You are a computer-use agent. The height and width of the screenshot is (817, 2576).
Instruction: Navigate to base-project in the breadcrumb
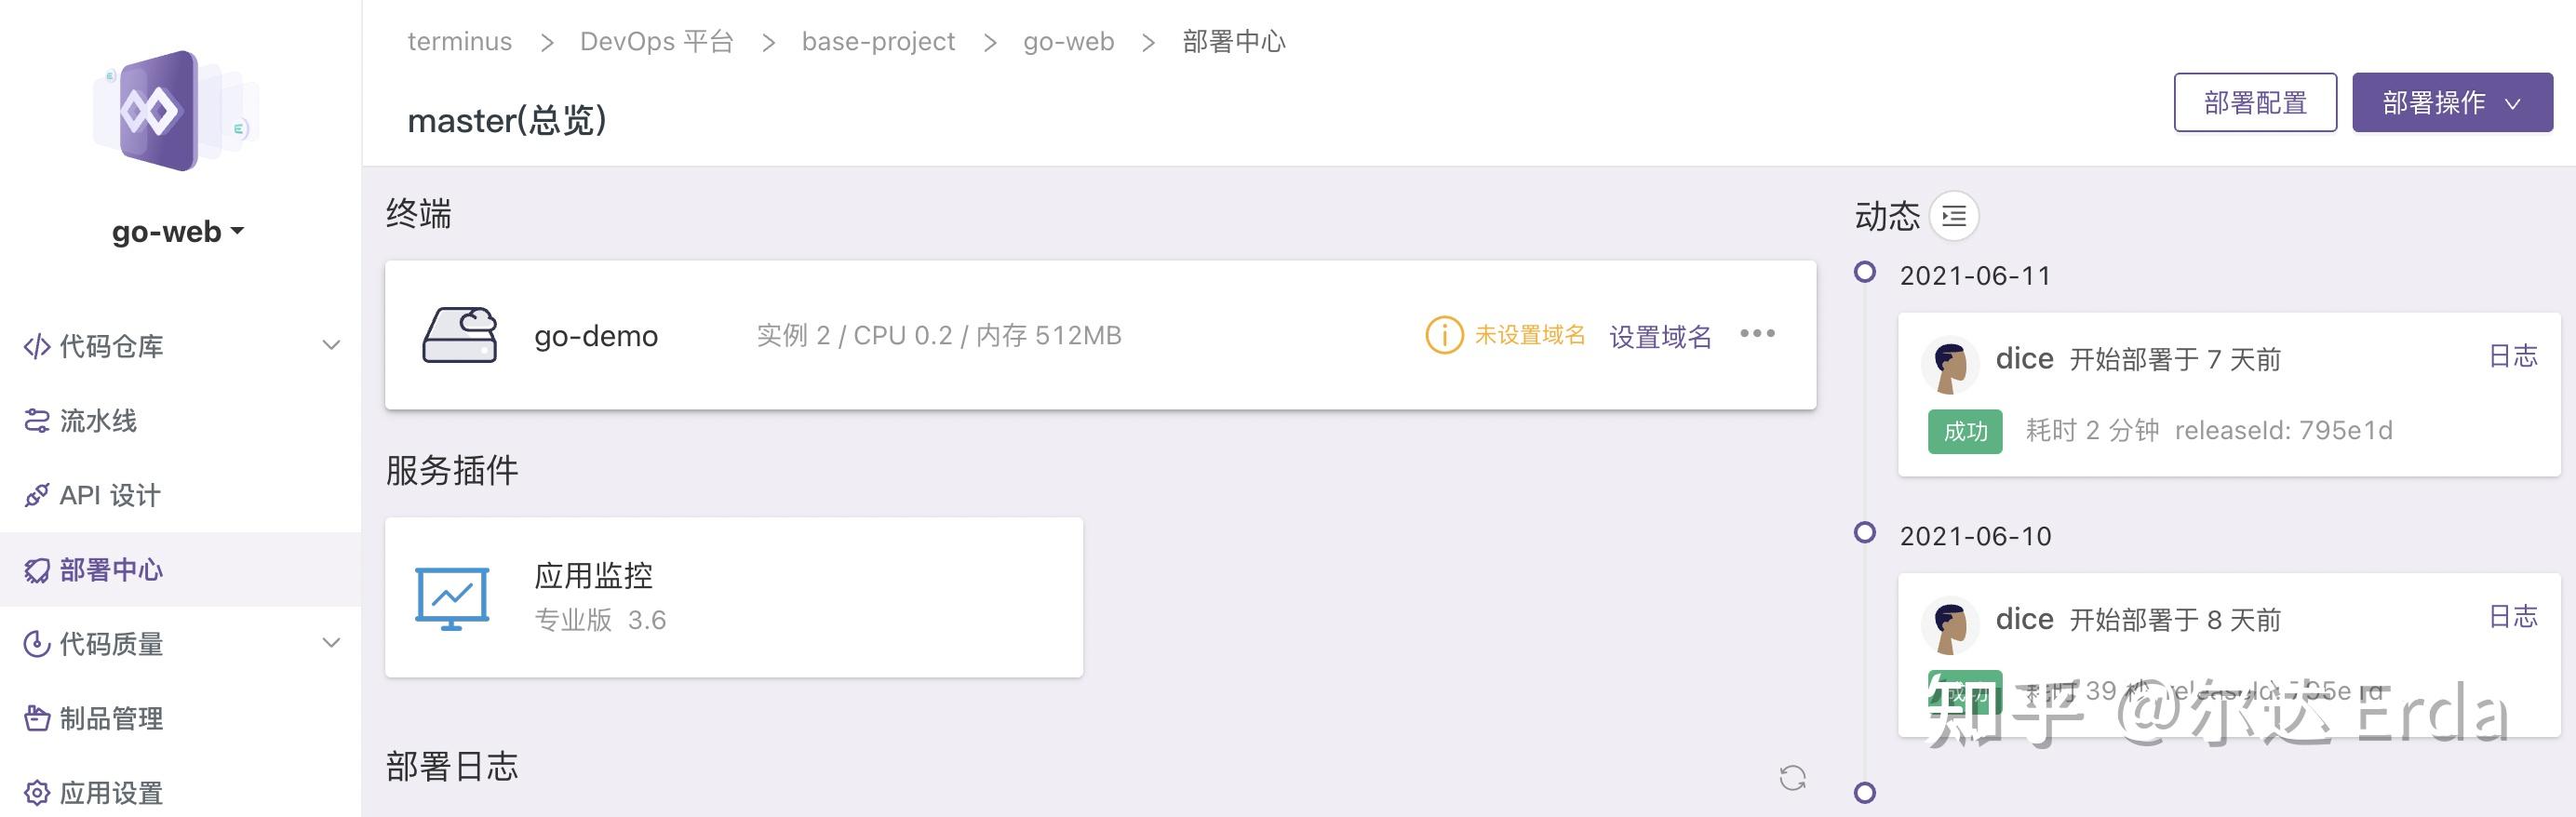tap(877, 41)
